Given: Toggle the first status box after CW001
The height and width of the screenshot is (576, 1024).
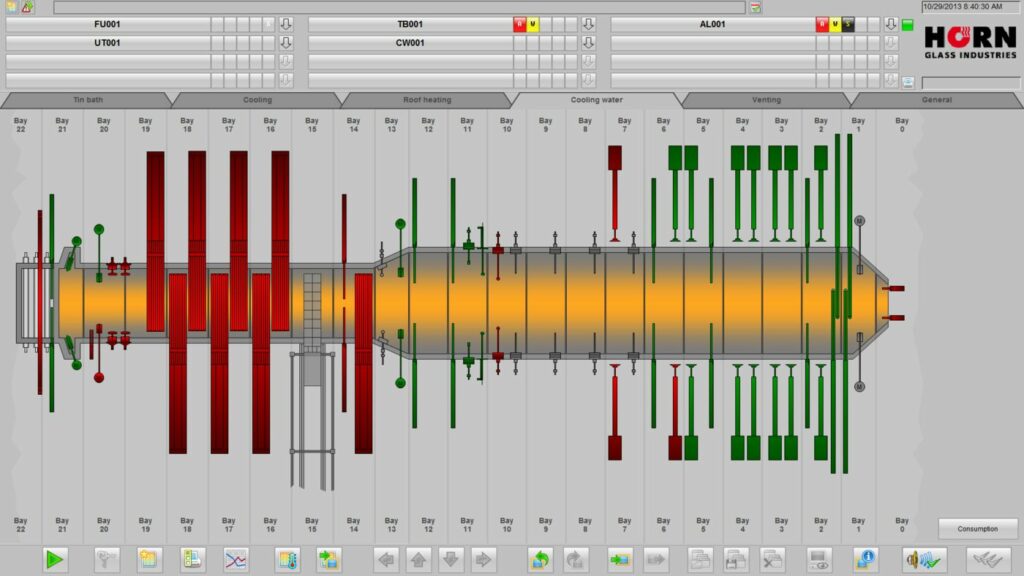Looking at the screenshot, I should [519, 43].
